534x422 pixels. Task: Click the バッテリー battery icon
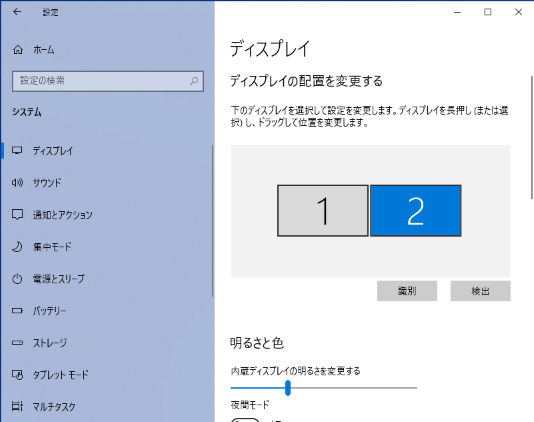pos(17,310)
